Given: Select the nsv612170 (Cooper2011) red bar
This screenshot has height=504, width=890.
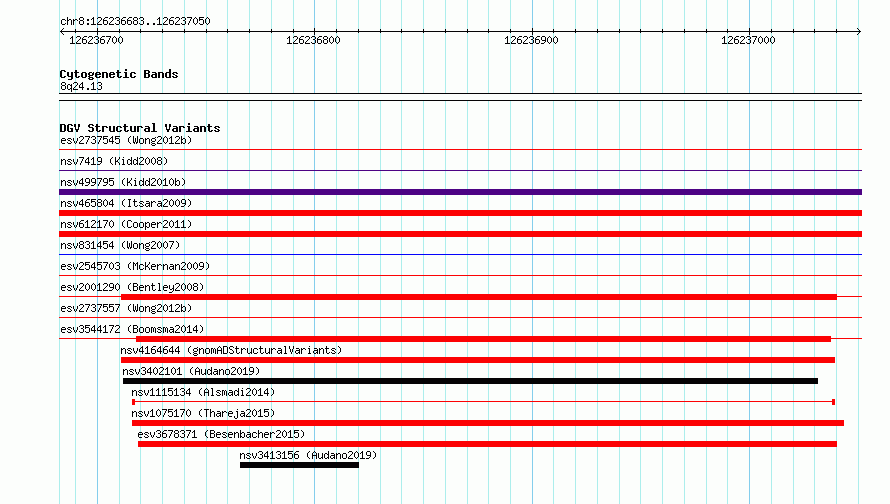Looking at the screenshot, I should [x=460, y=234].
